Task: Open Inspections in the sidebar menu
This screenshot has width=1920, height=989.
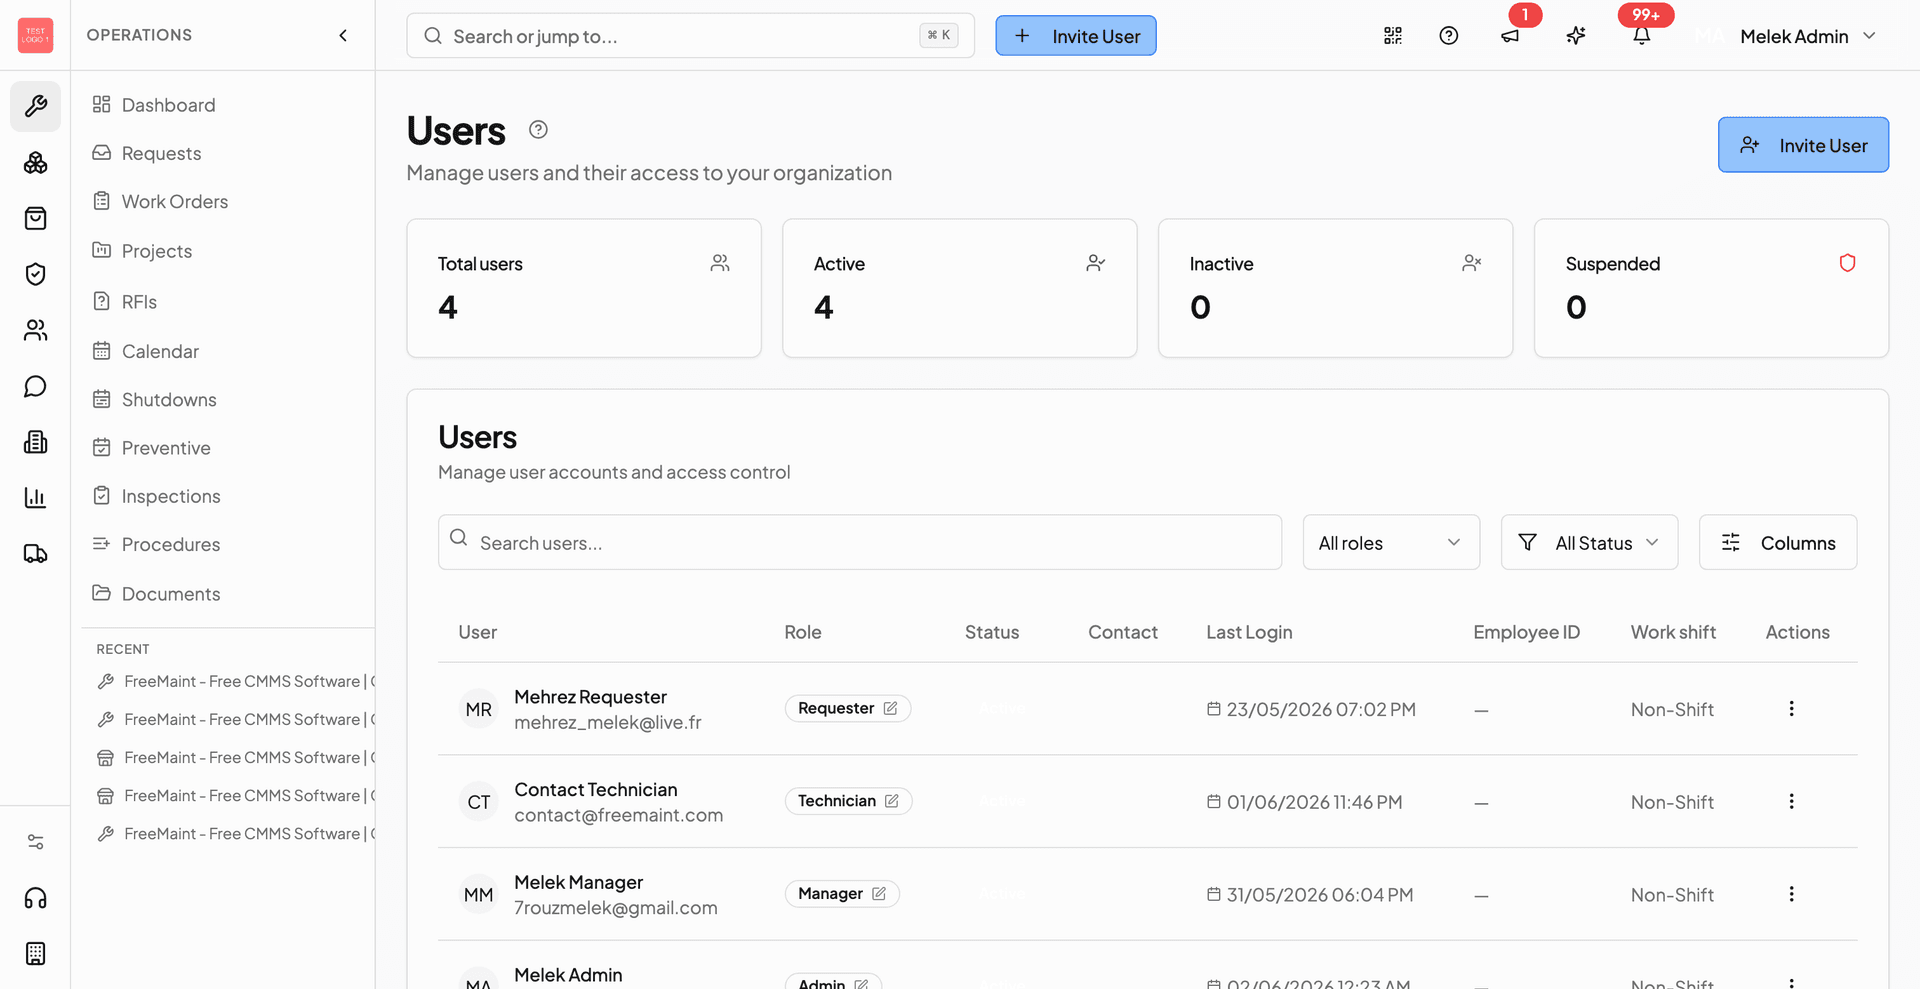Action: point(171,496)
